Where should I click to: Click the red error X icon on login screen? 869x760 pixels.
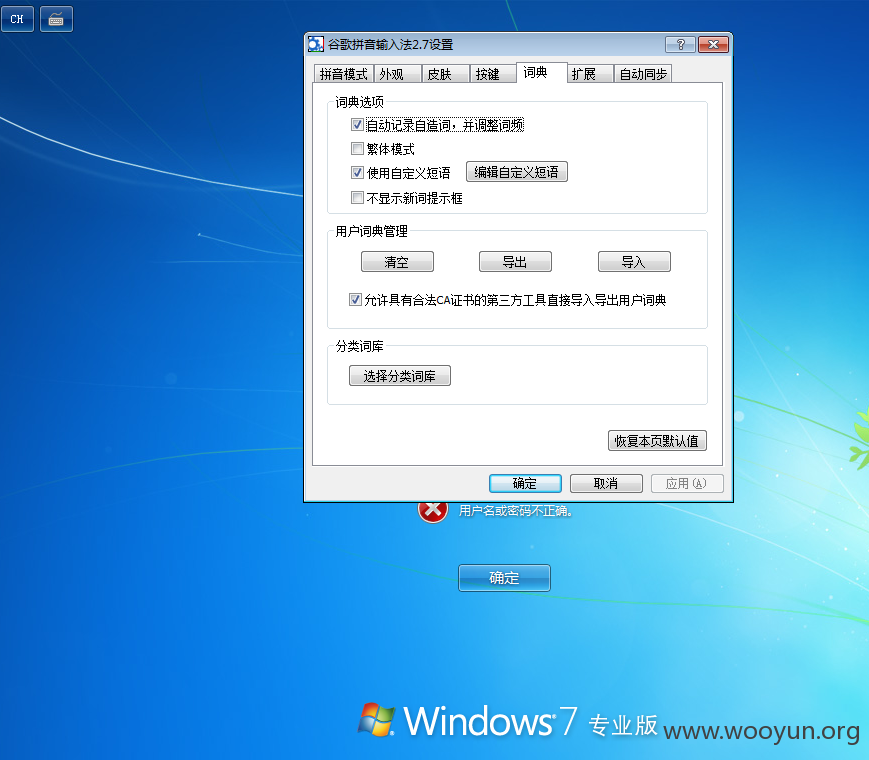pos(433,512)
